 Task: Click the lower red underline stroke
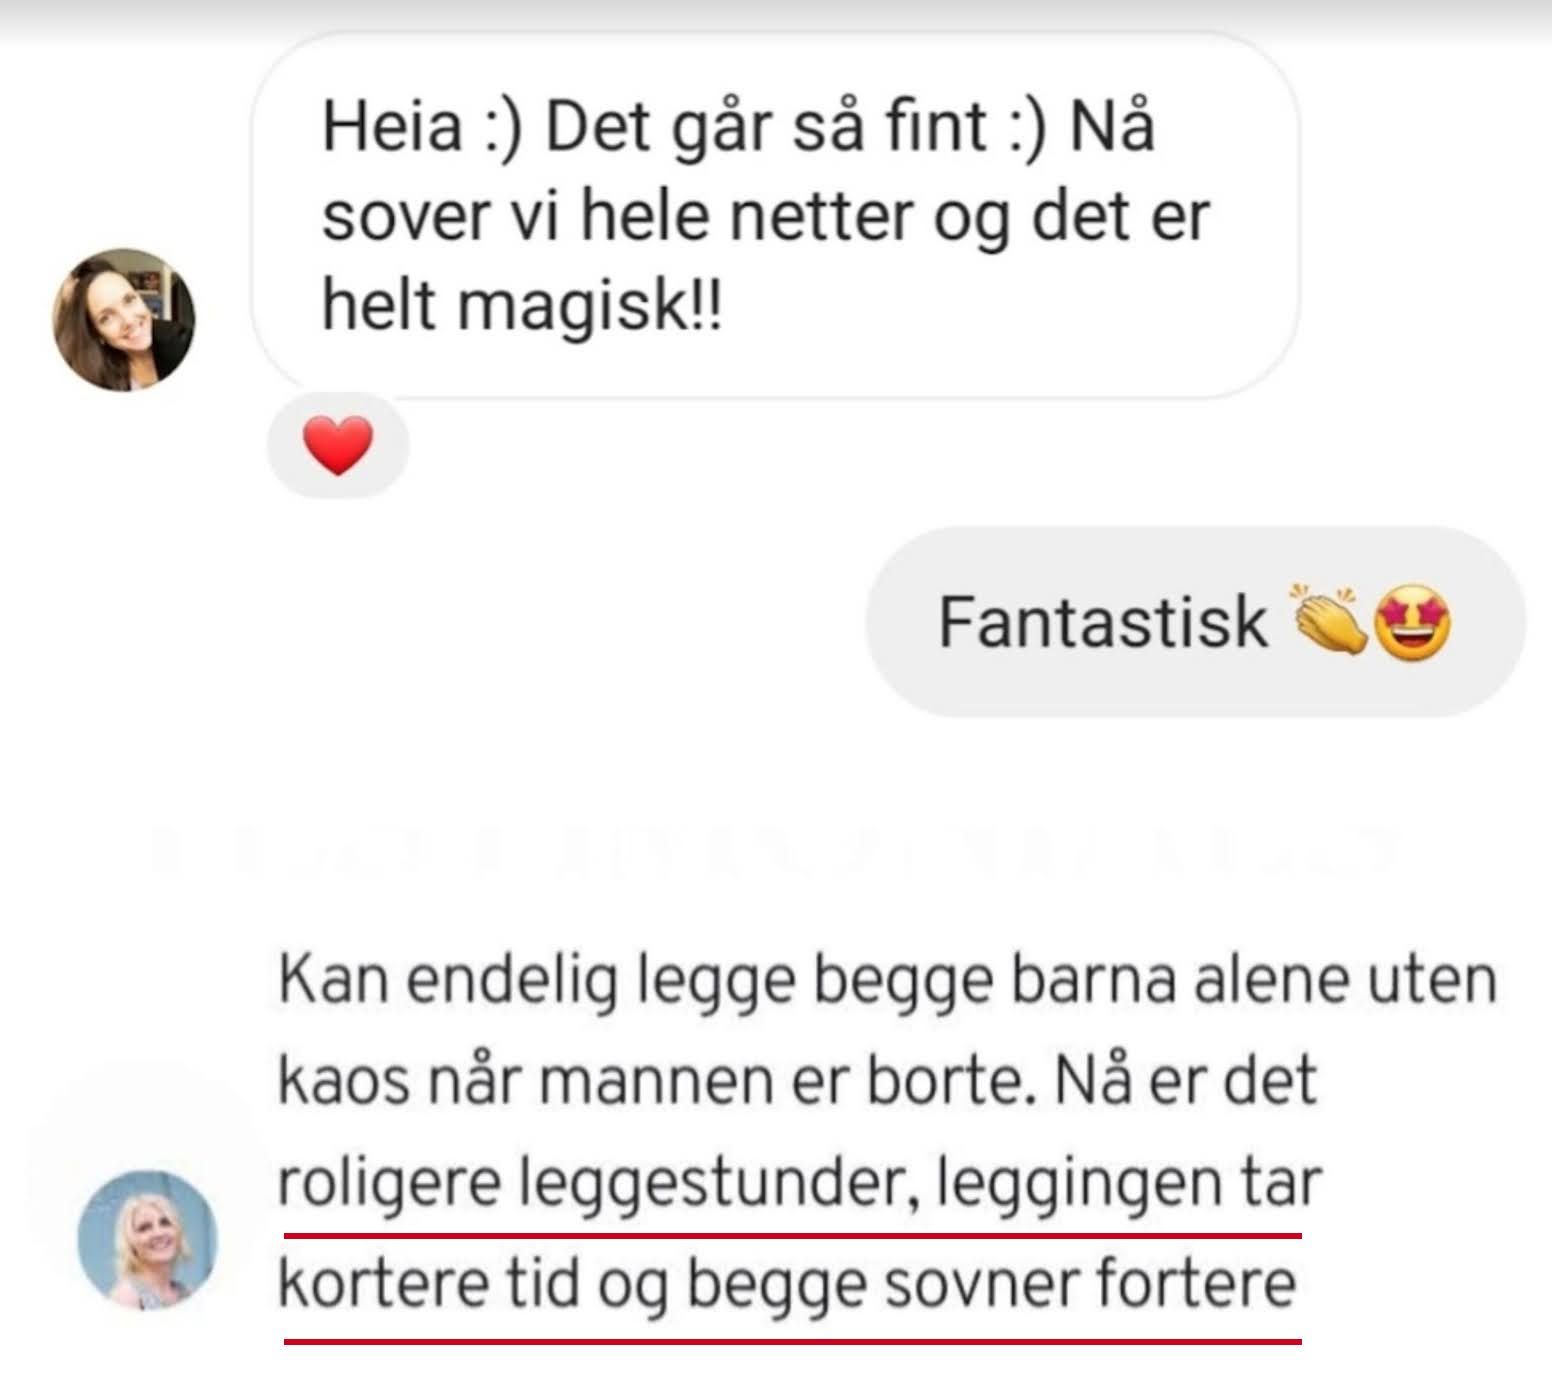point(792,1340)
